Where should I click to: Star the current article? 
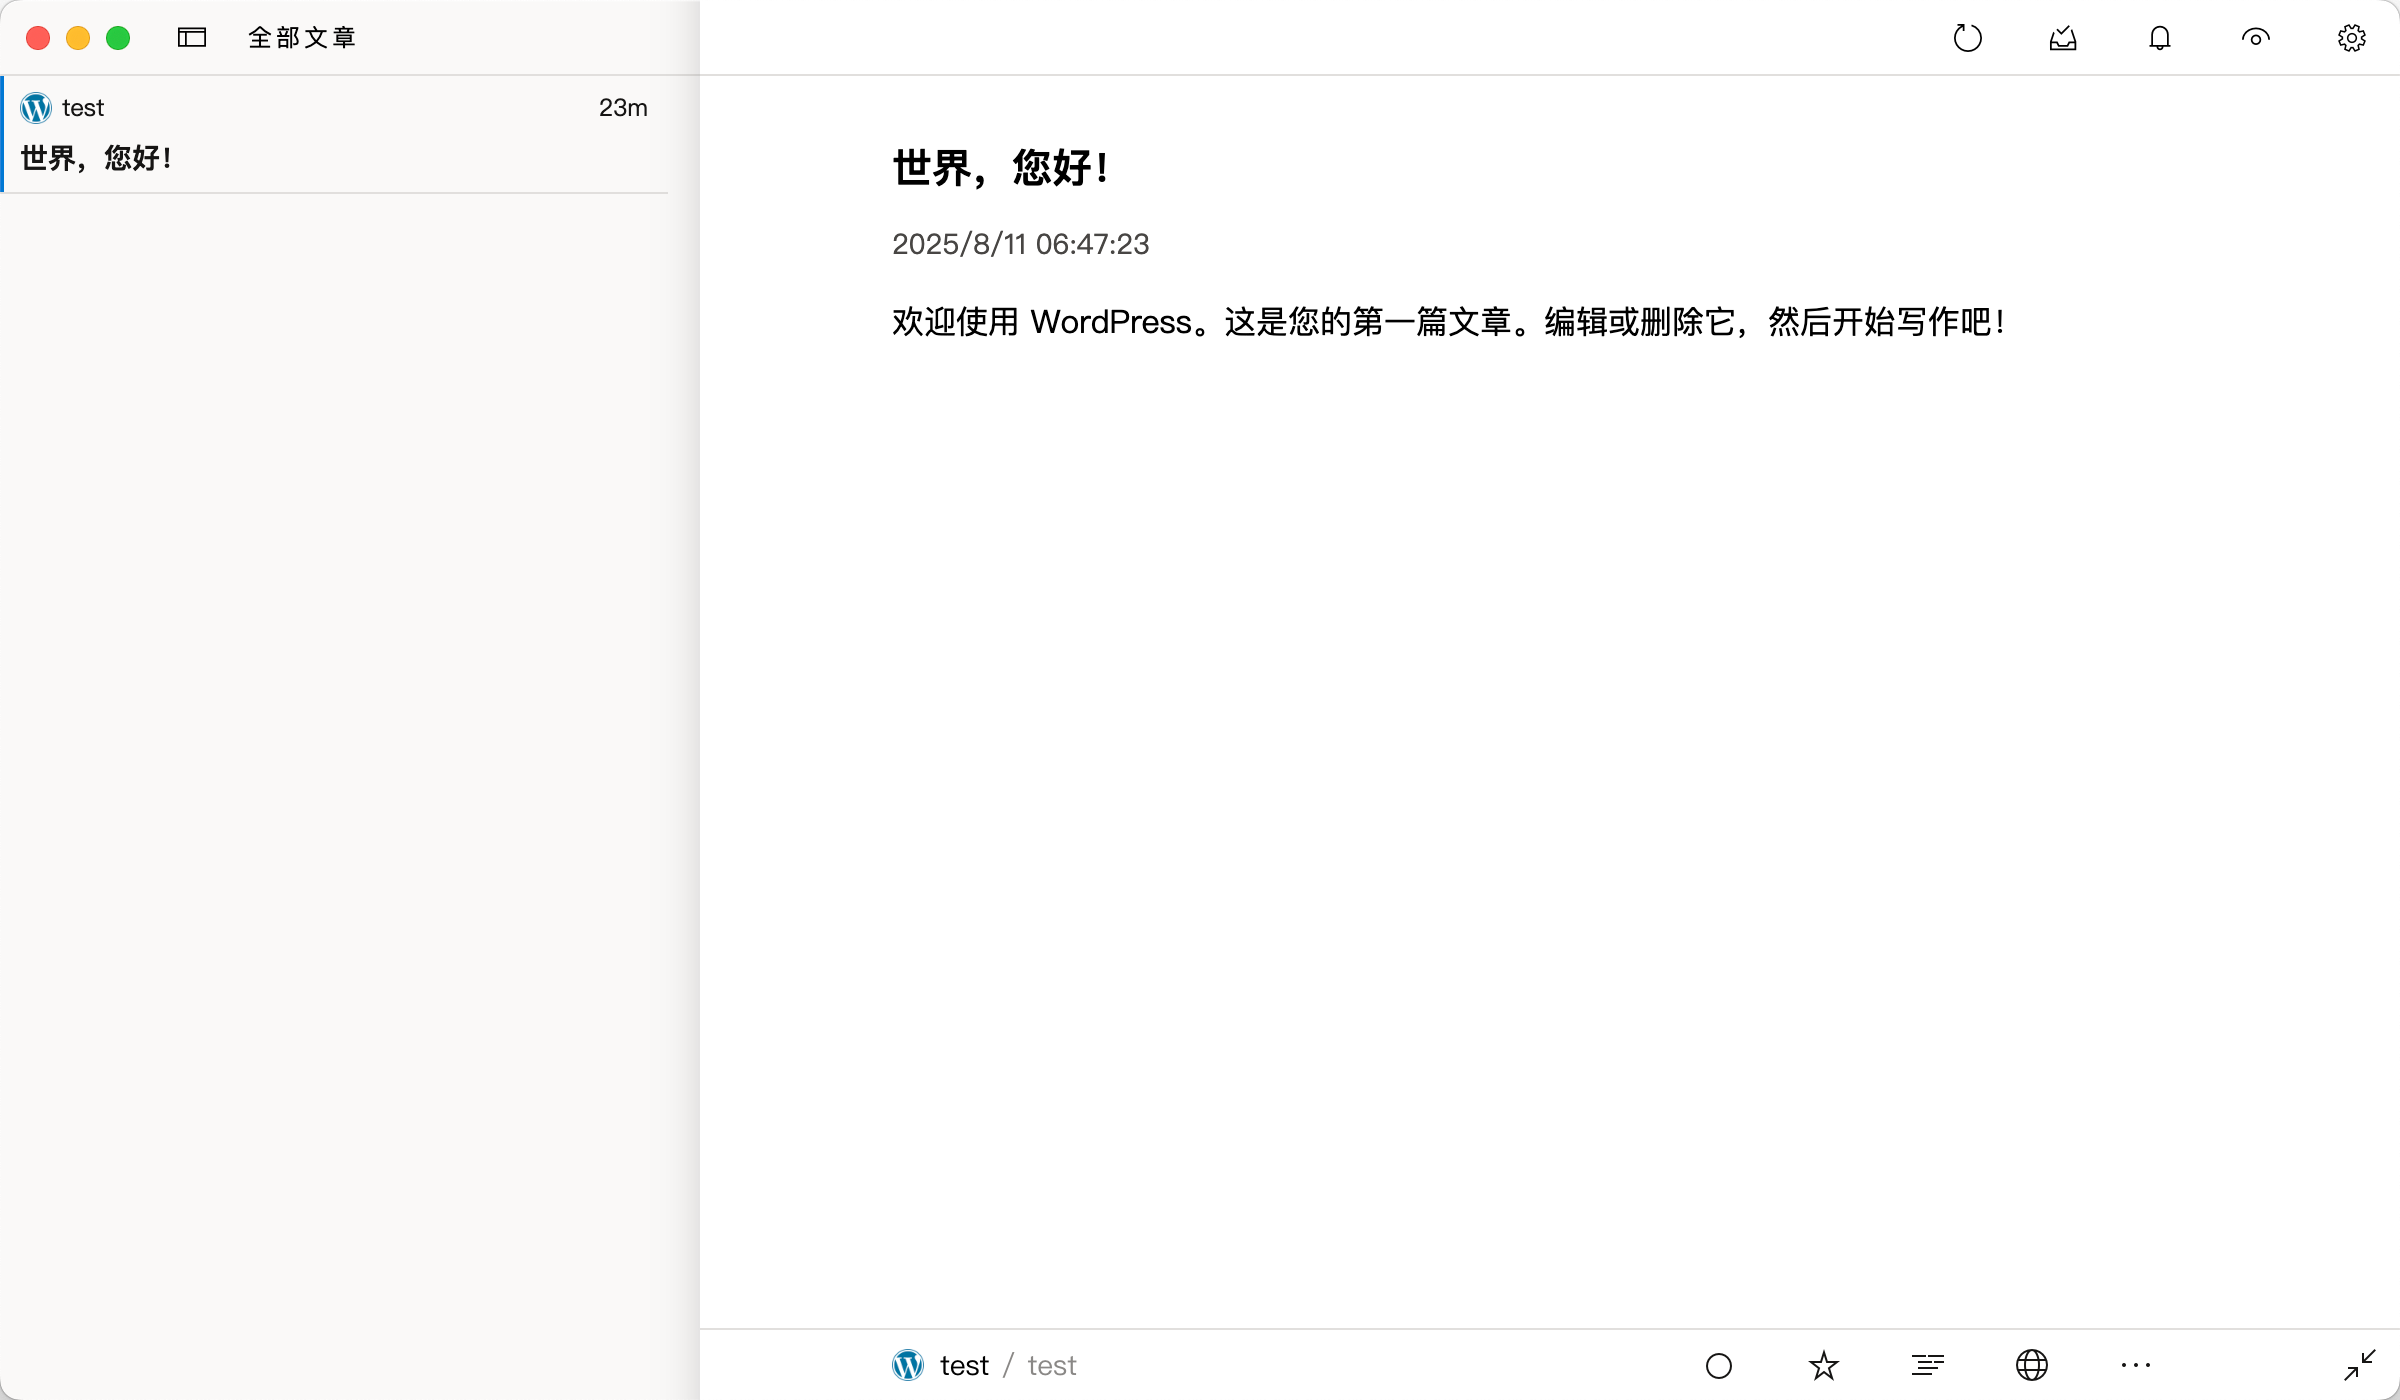pyautogui.click(x=1823, y=1365)
